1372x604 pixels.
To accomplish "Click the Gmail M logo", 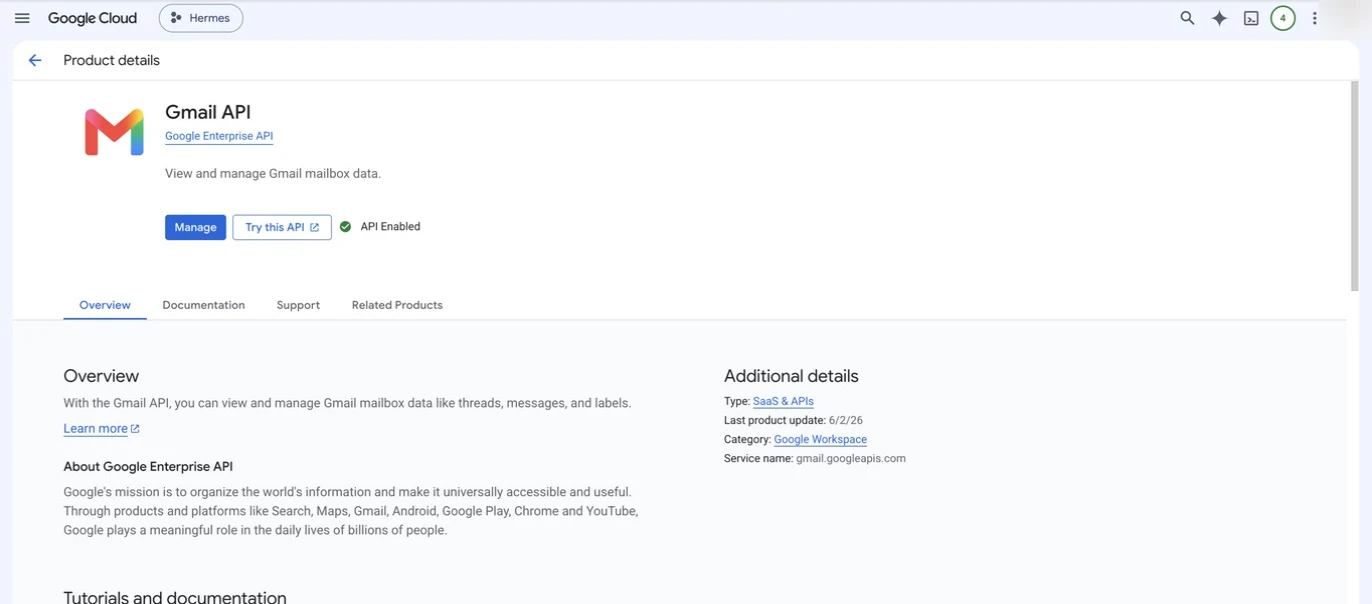I will tap(114, 133).
